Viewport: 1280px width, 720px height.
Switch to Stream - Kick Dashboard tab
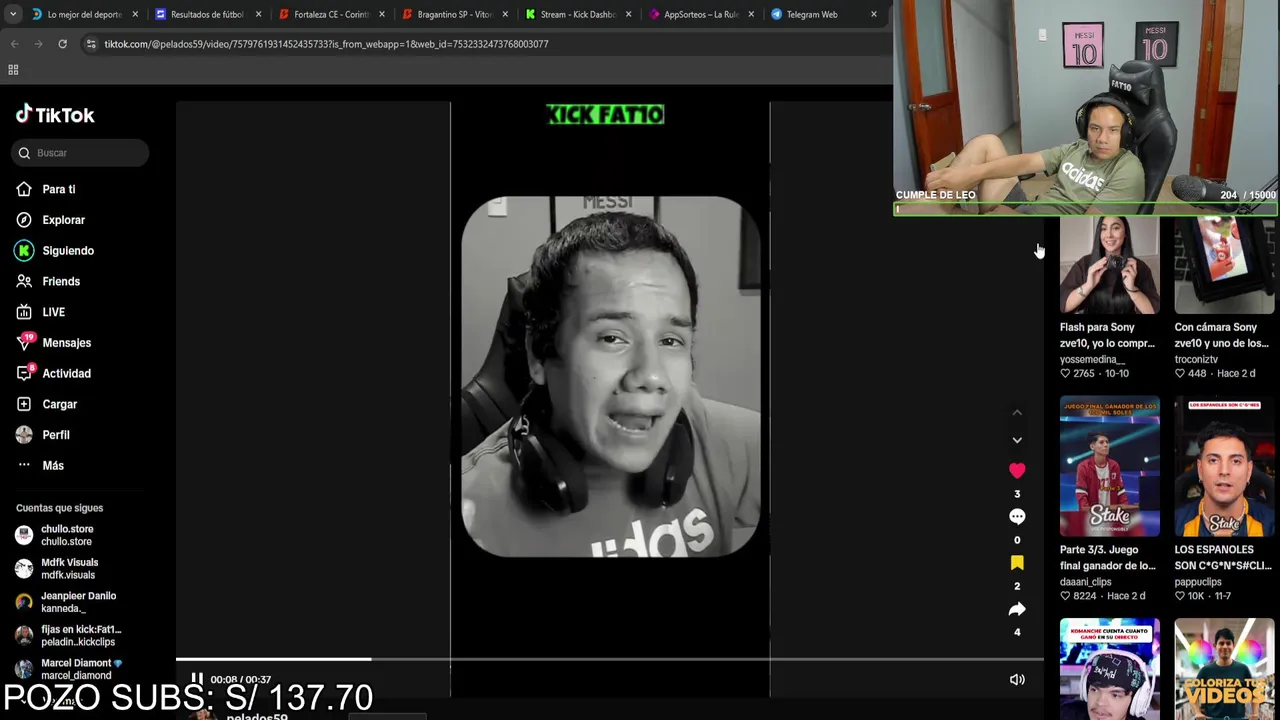click(x=577, y=14)
